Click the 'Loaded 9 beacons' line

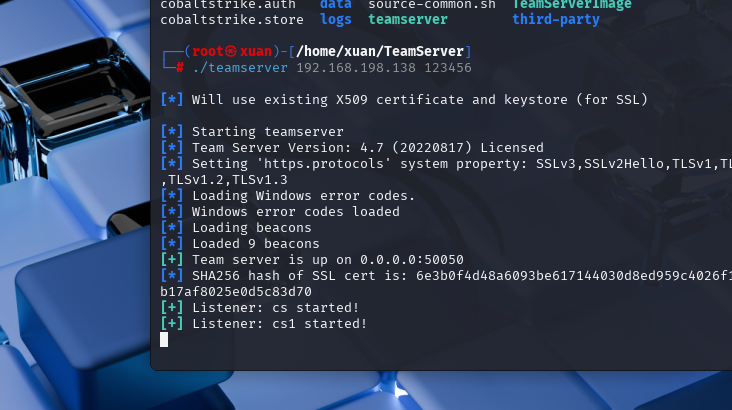[x=239, y=243]
